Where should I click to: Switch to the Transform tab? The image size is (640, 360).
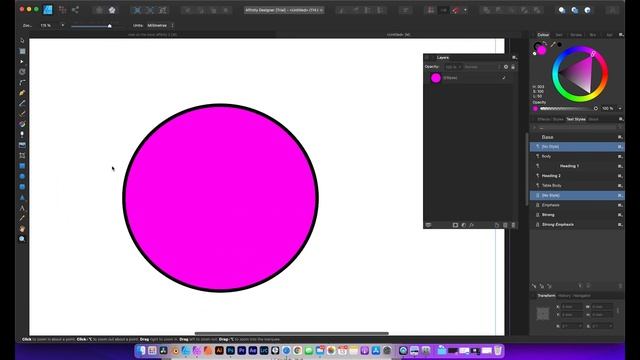click(546, 296)
